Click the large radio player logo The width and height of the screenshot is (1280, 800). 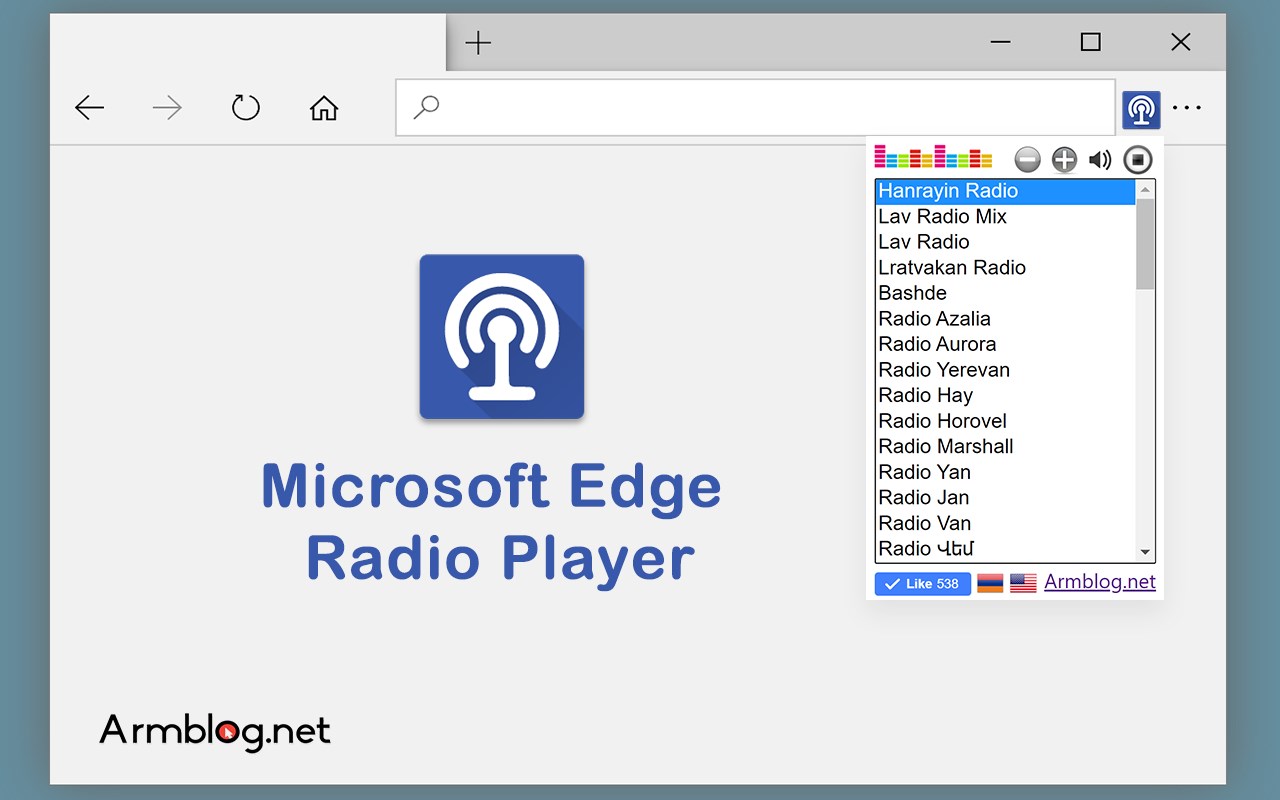click(x=502, y=337)
